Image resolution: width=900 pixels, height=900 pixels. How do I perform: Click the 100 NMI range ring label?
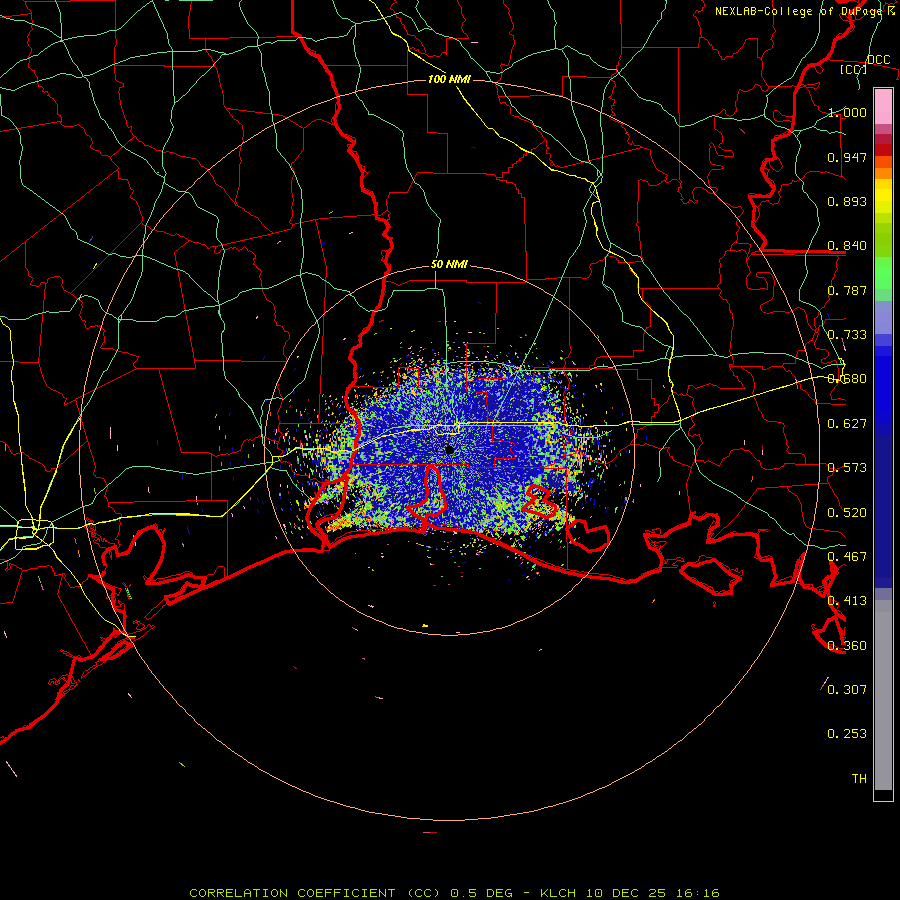pyautogui.click(x=449, y=79)
